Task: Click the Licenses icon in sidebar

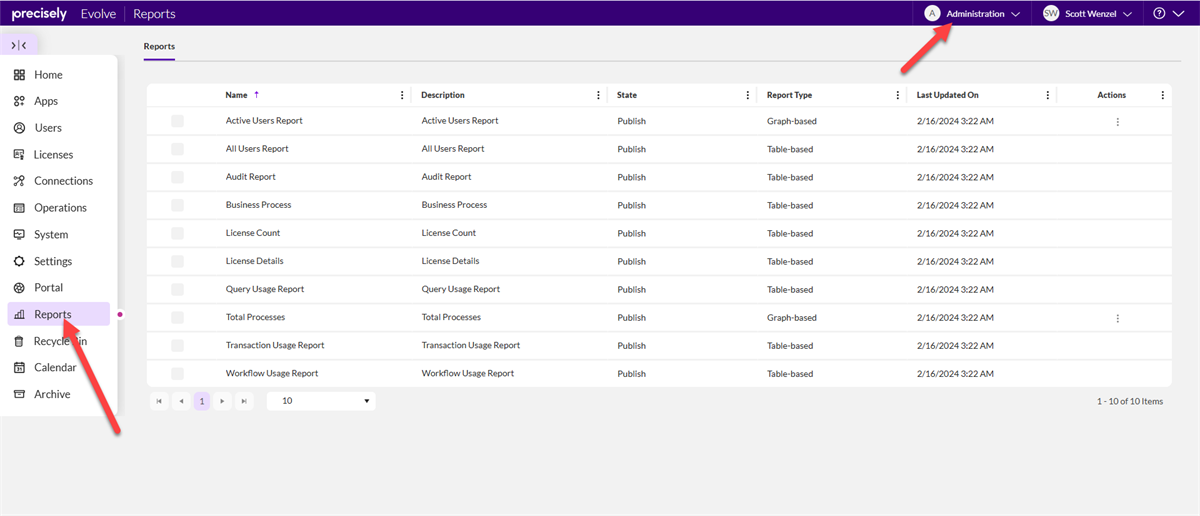Action: [19, 155]
